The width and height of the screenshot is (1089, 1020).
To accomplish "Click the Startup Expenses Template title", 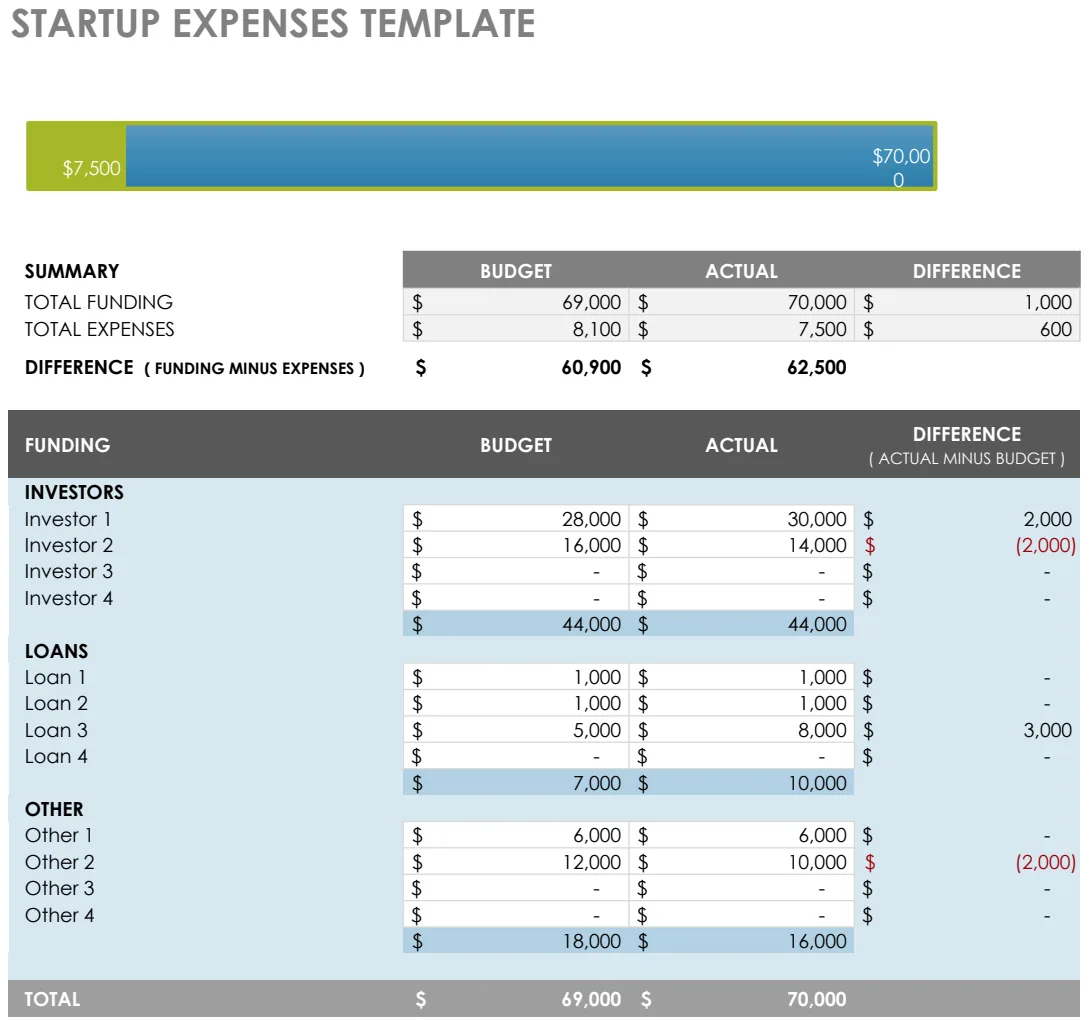I will click(x=273, y=23).
